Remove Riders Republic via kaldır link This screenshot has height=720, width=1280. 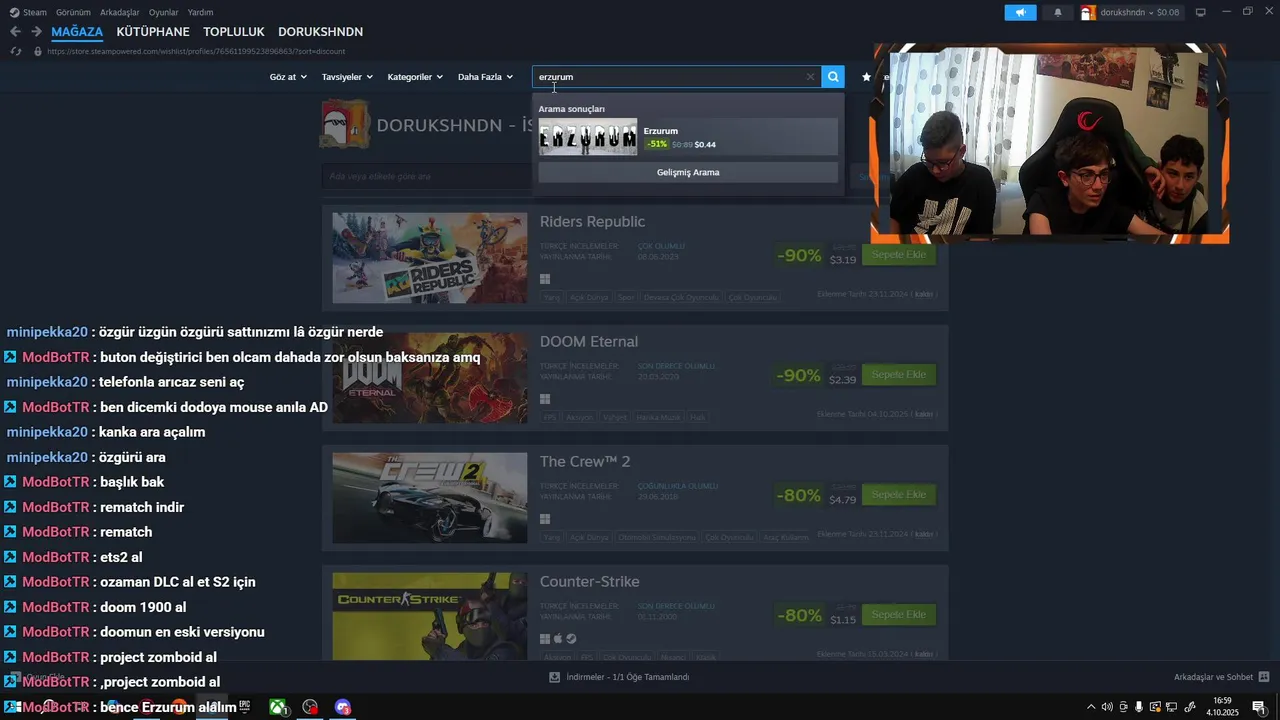[x=924, y=294]
